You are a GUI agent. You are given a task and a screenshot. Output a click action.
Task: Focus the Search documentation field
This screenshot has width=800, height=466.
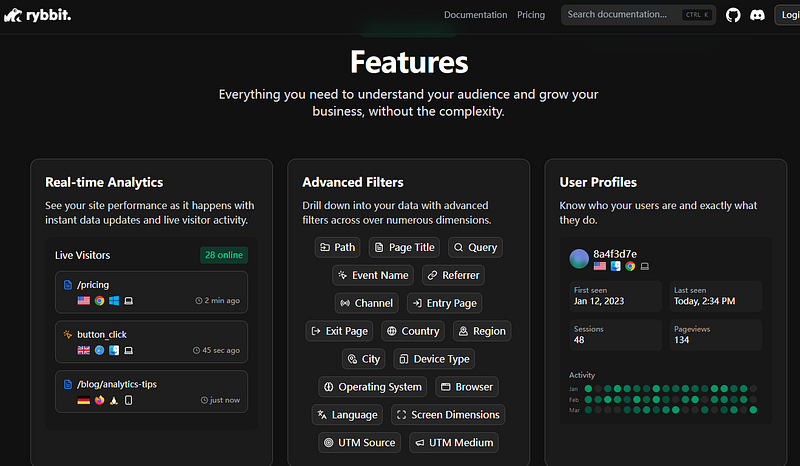click(x=638, y=15)
